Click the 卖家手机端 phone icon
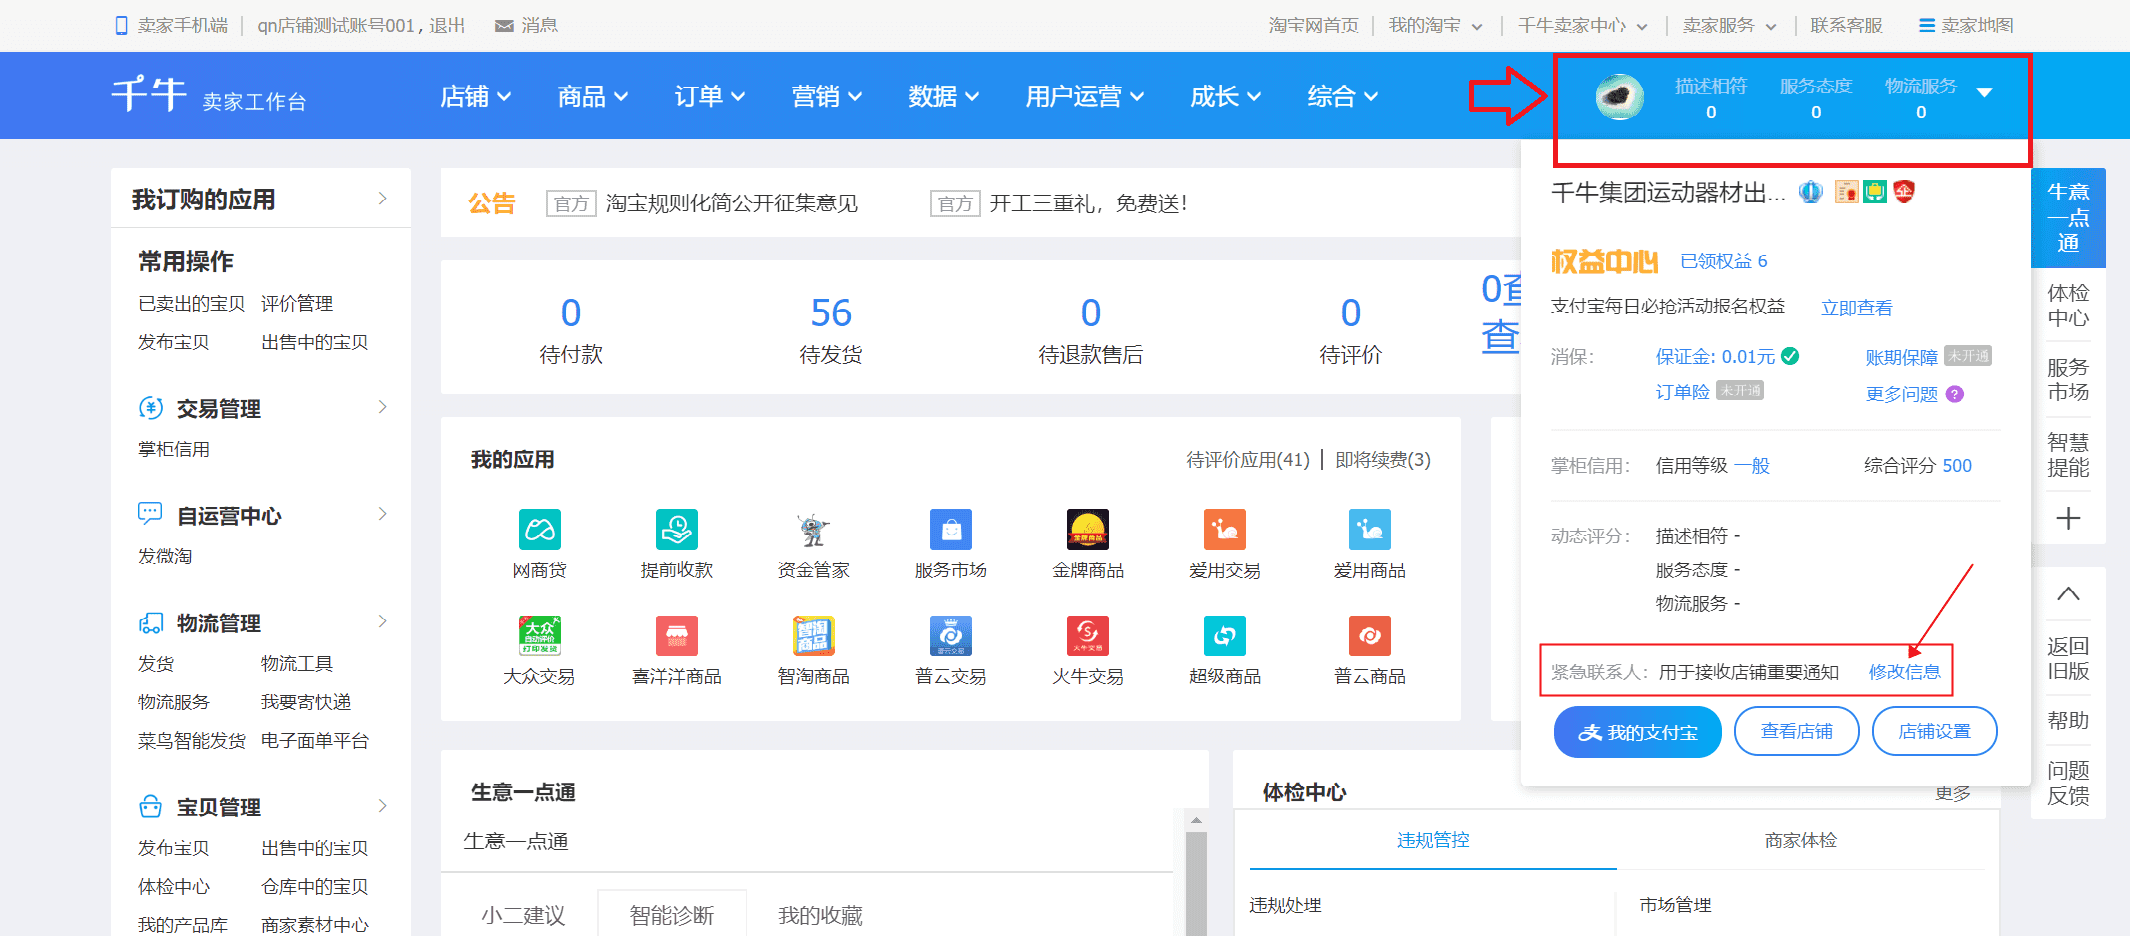Image resolution: width=2130 pixels, height=936 pixels. click(122, 25)
